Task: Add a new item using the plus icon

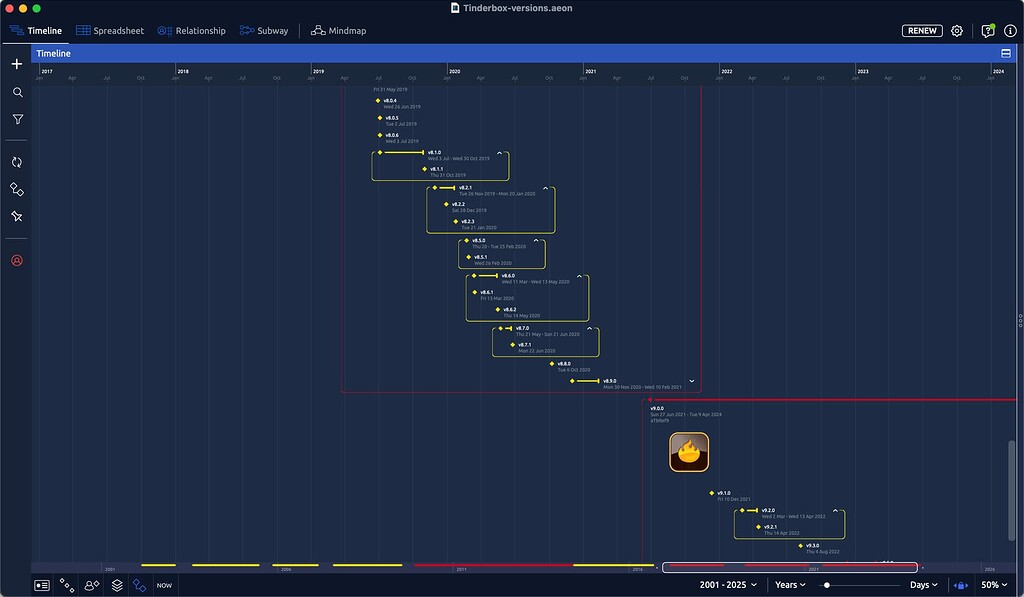Action: [15, 63]
